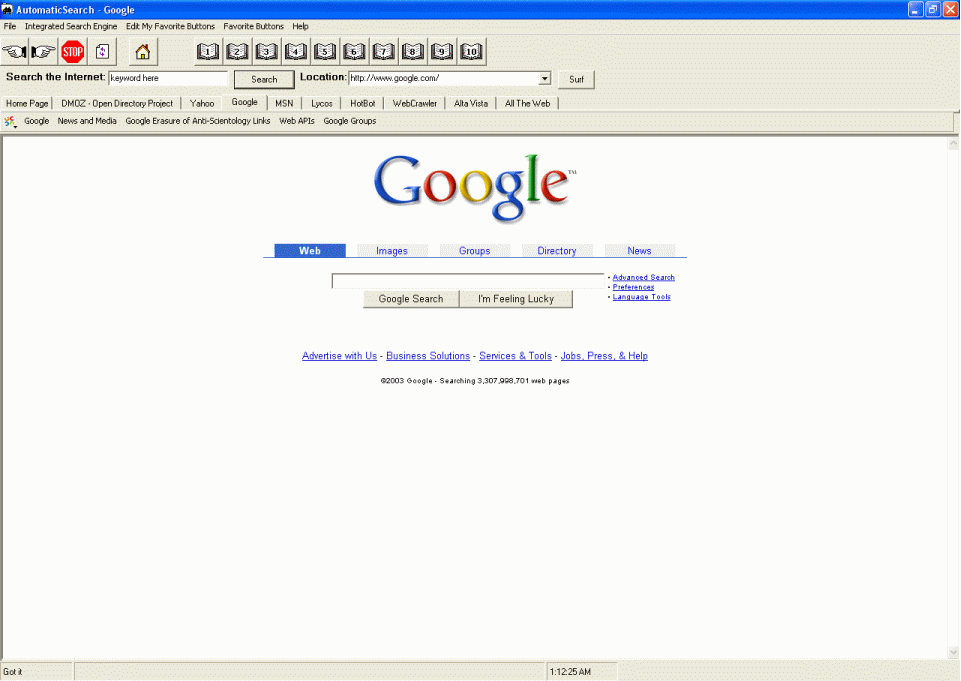Switch to the HotBot tab
The image size is (961, 681).
[363, 104]
